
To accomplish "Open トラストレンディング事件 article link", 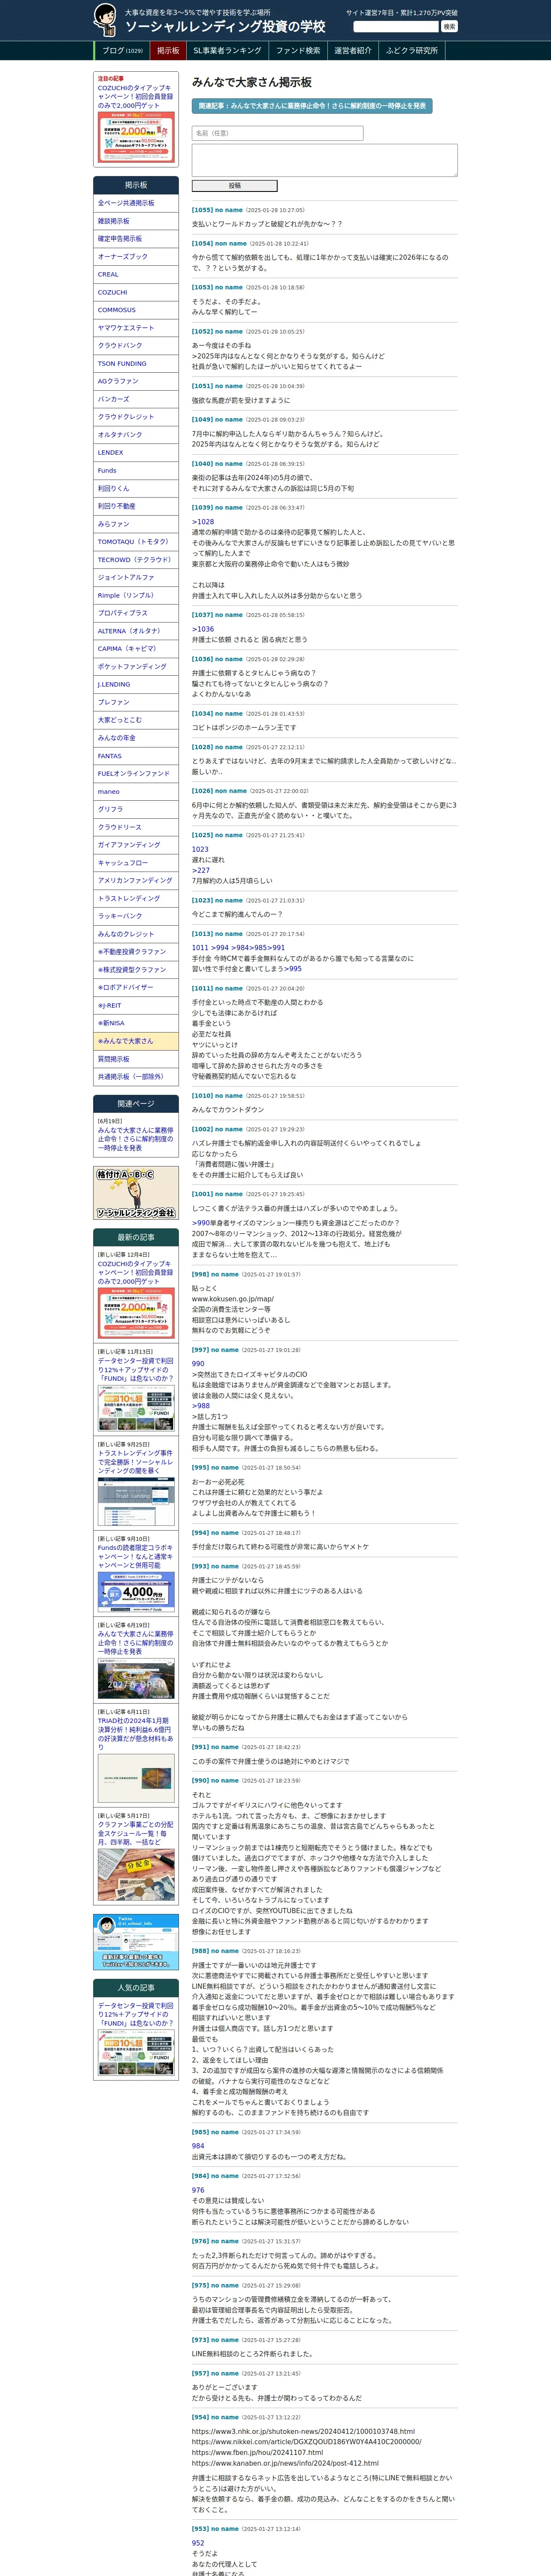I will 135,1462.
